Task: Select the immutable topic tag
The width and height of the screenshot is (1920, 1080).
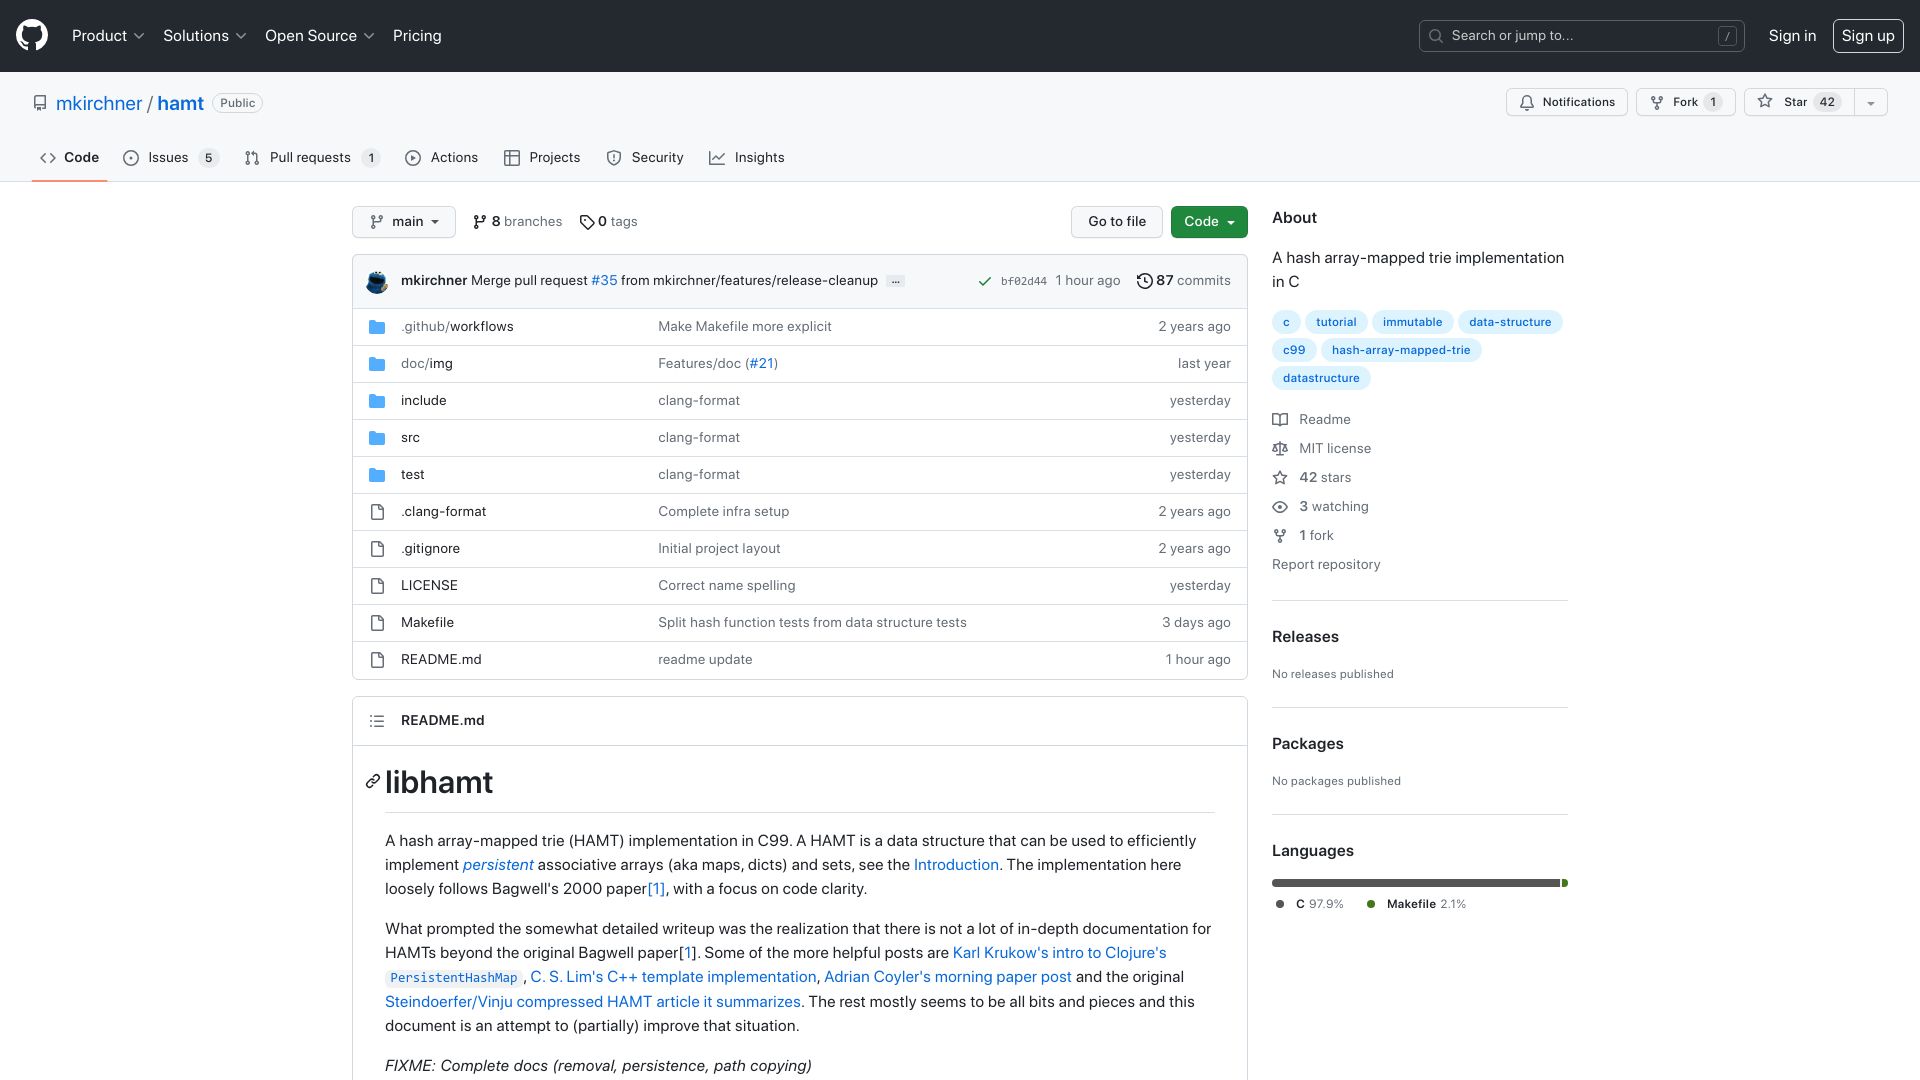Action: point(1412,322)
